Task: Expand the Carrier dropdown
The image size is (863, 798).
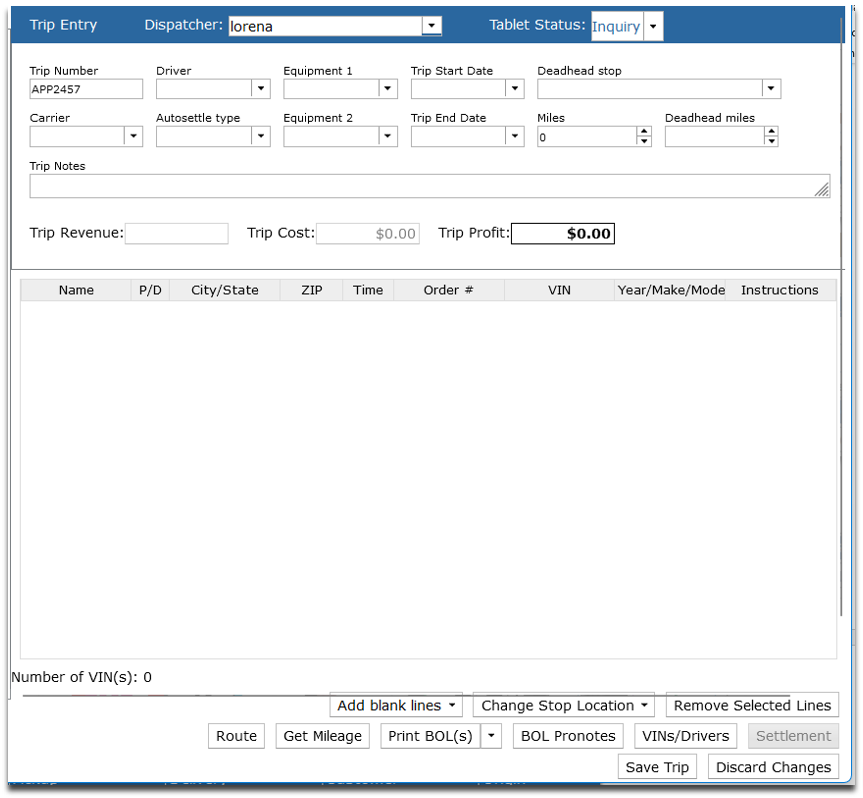Action: [133, 136]
